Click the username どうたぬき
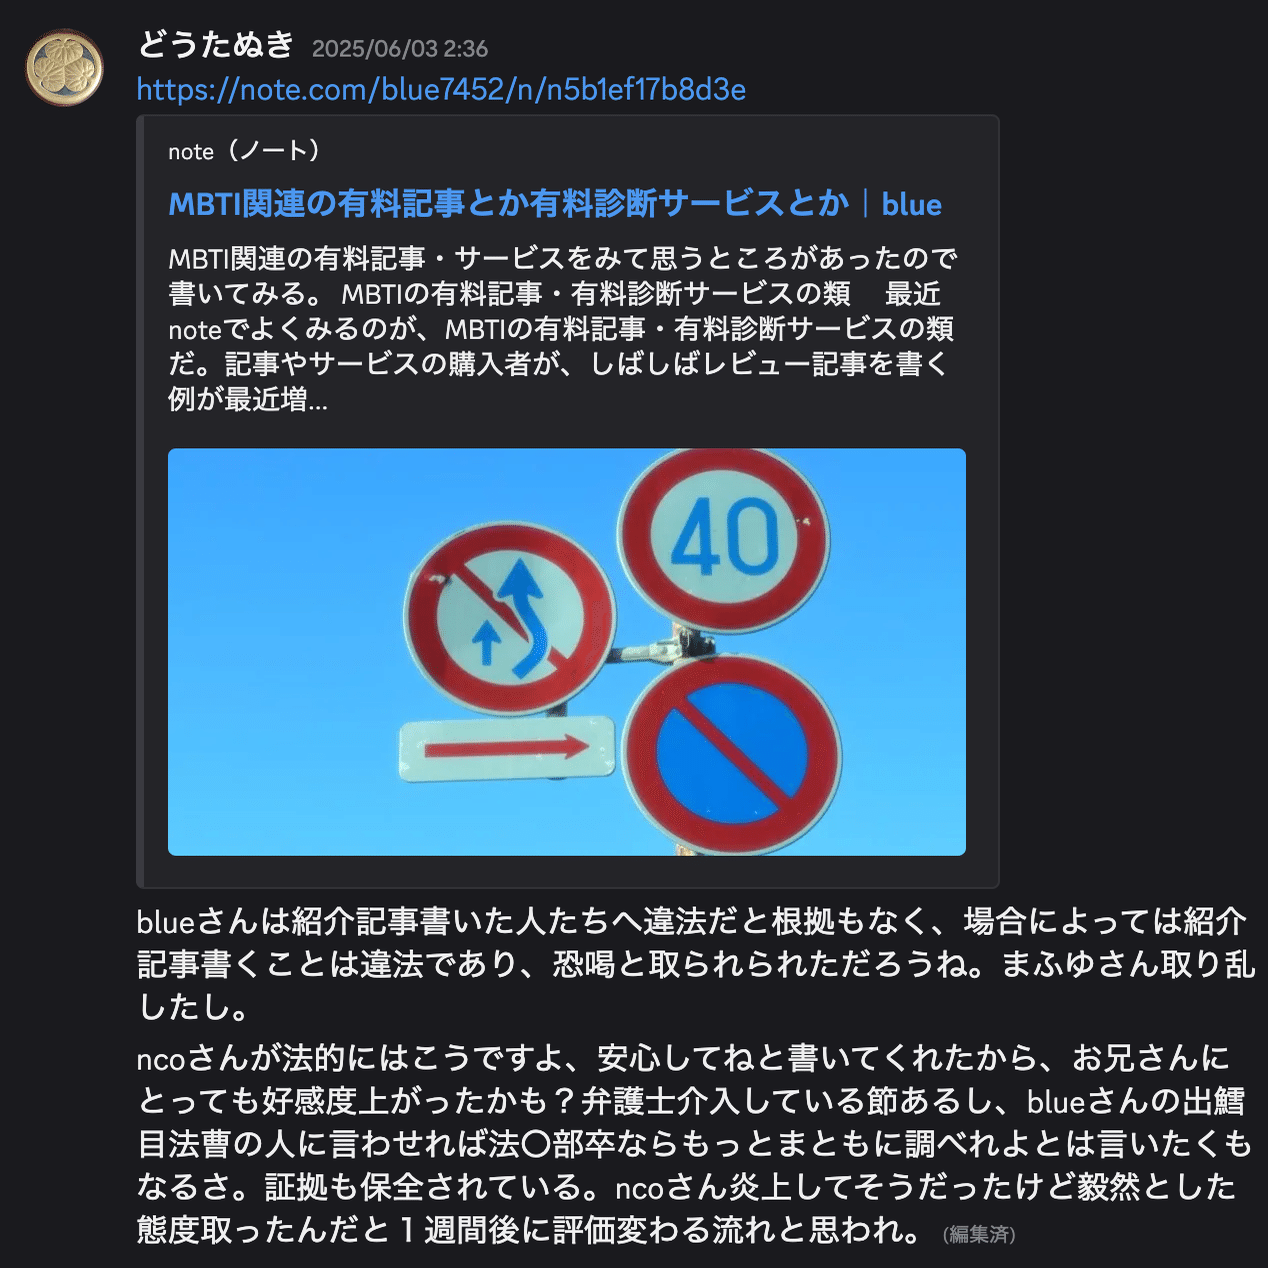Image resolution: width=1268 pixels, height=1268 pixels. [x=215, y=45]
